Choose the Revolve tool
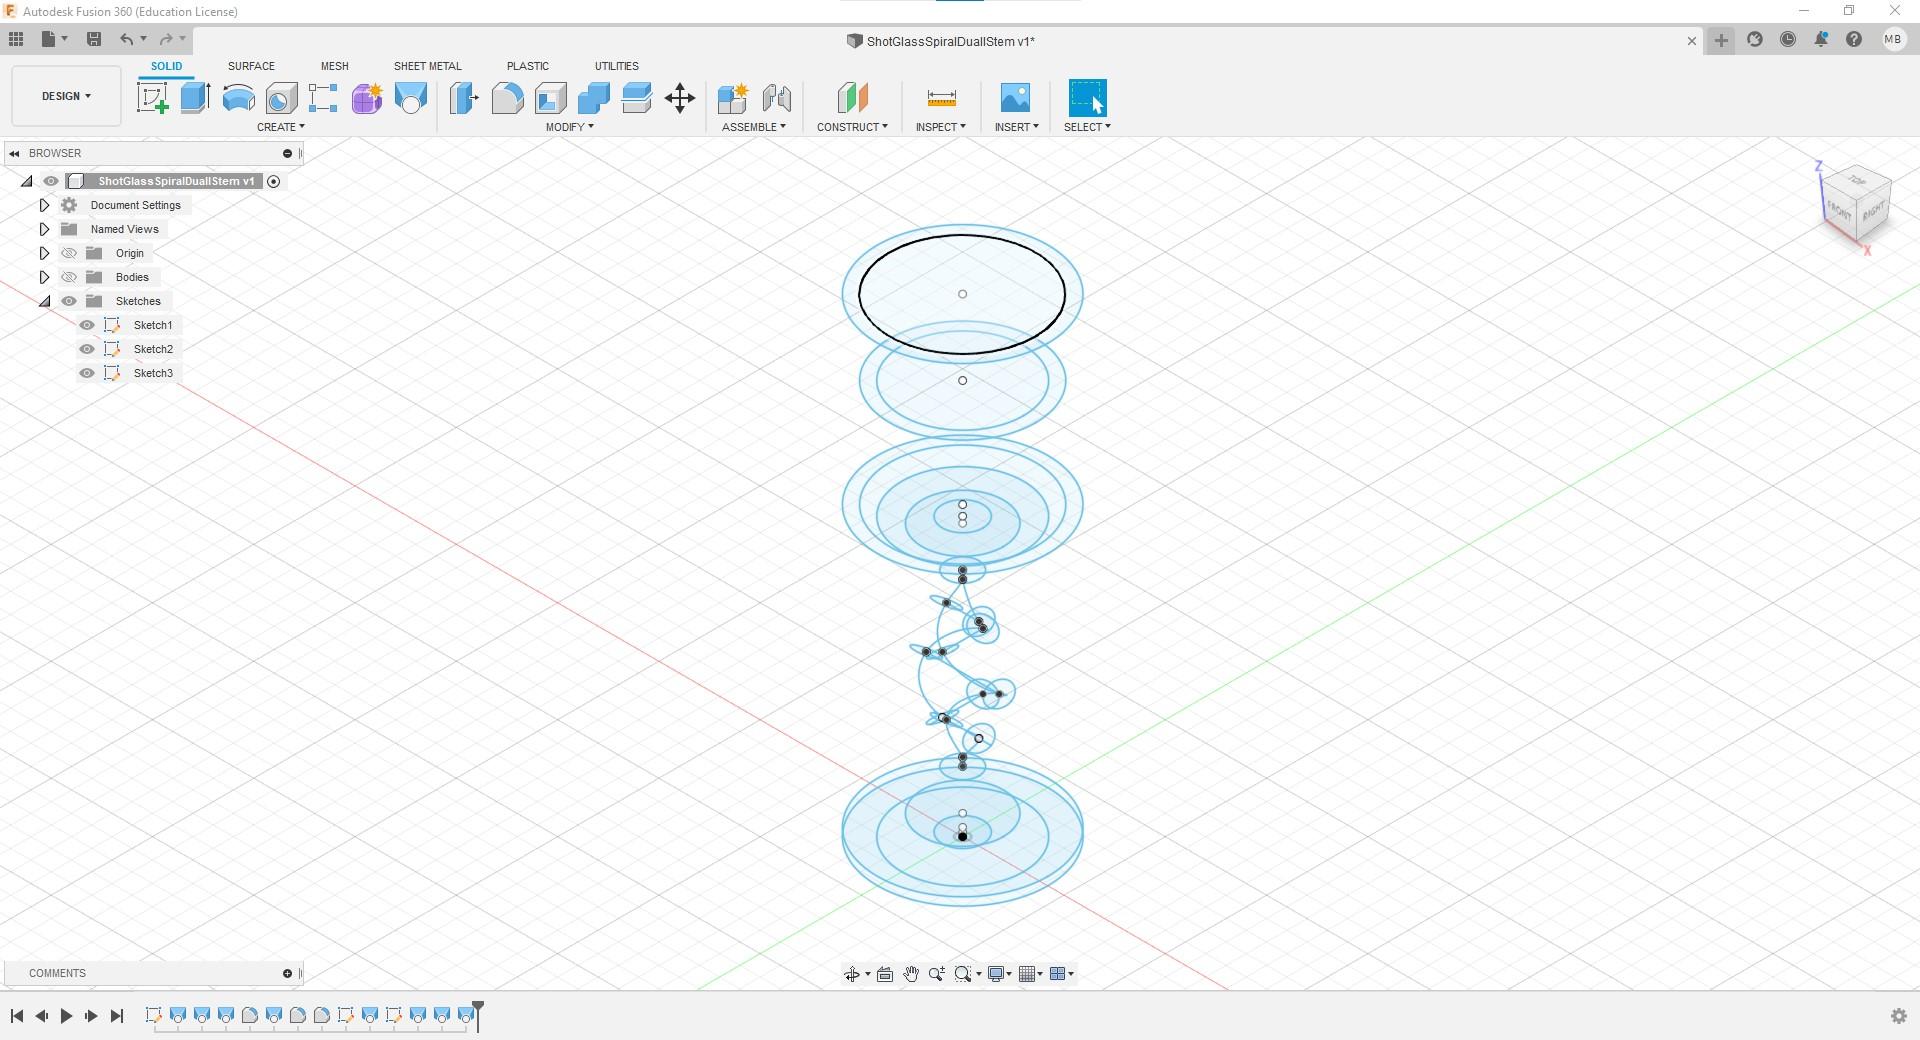1920x1040 pixels. pyautogui.click(x=238, y=98)
